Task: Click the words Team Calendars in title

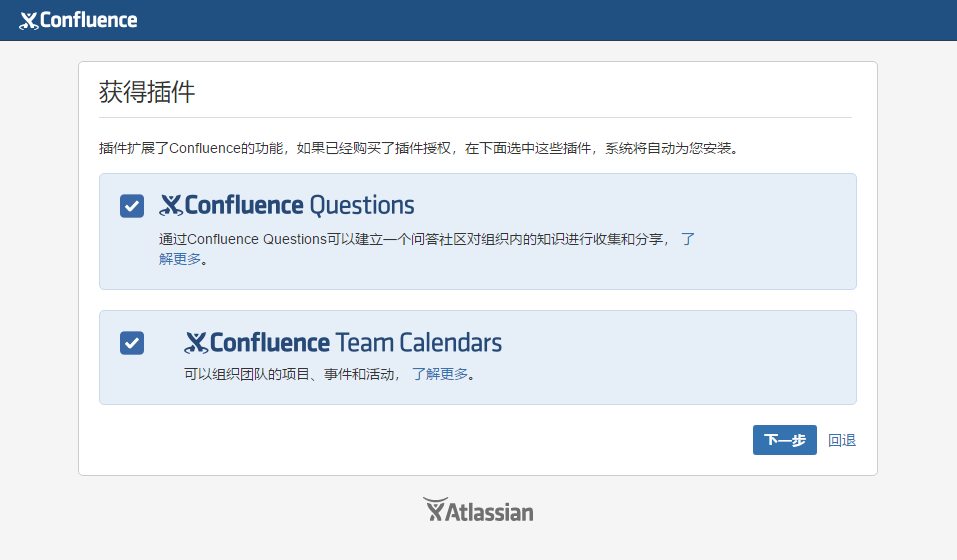Action: tap(419, 343)
